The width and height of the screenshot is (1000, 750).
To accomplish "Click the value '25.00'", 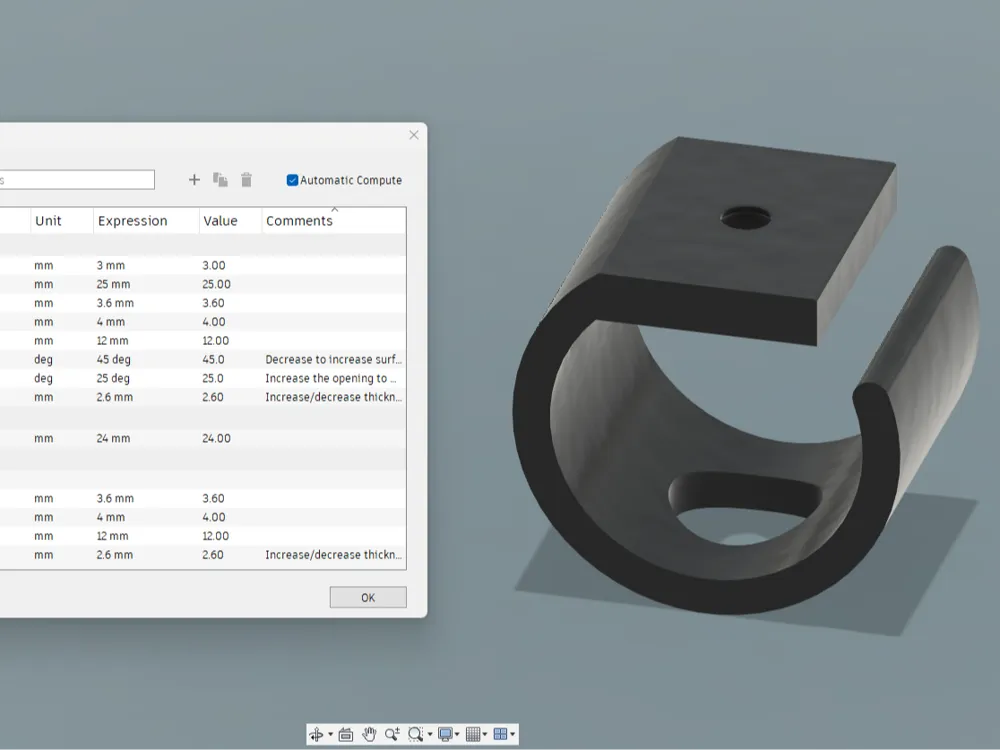I will (x=216, y=284).
